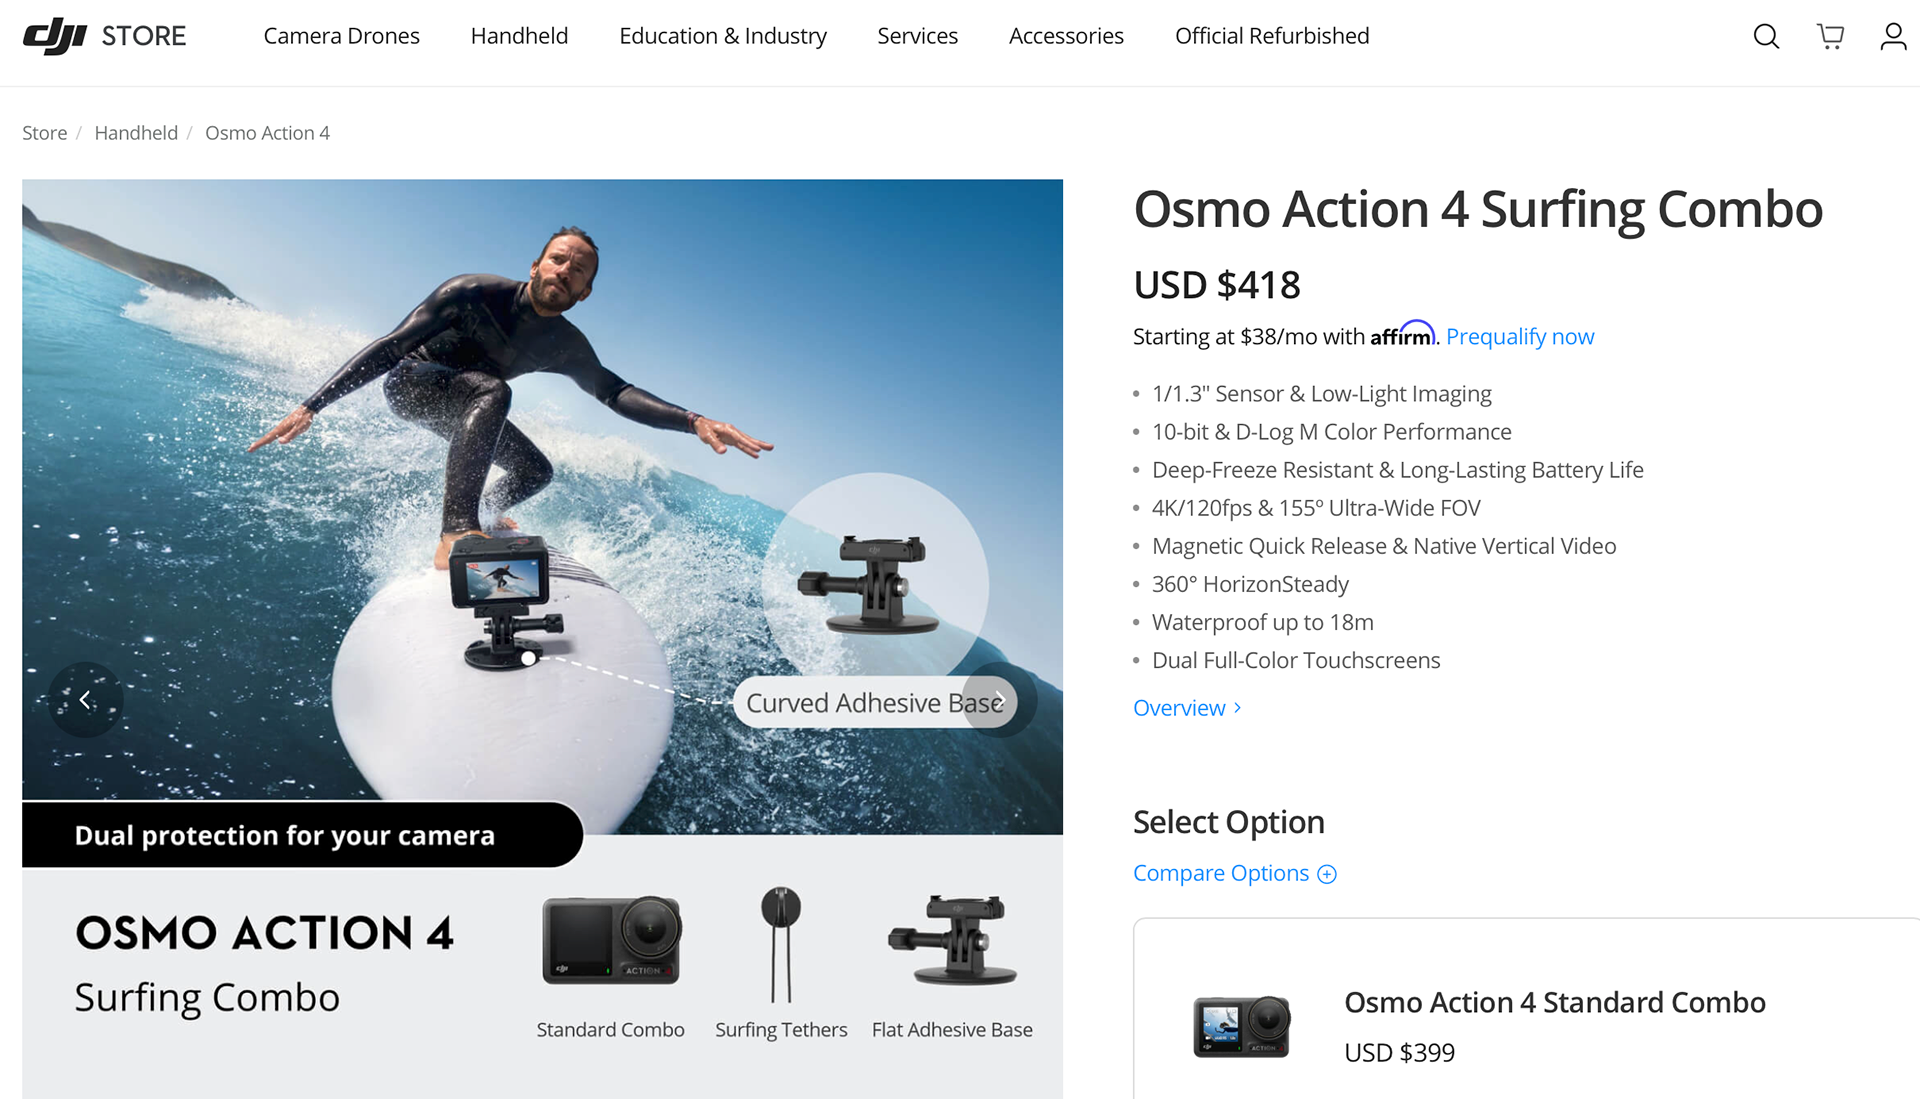The width and height of the screenshot is (1920, 1099).
Task: Expand the Education & Industry menu
Action: pyautogui.click(x=723, y=36)
